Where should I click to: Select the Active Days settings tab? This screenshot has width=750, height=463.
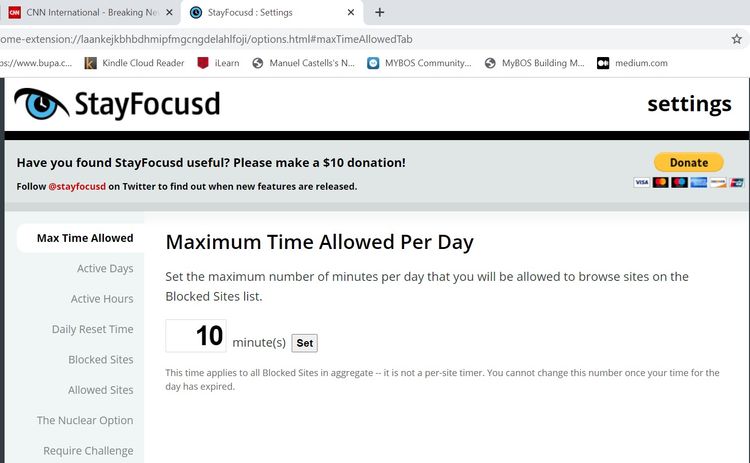pos(105,268)
